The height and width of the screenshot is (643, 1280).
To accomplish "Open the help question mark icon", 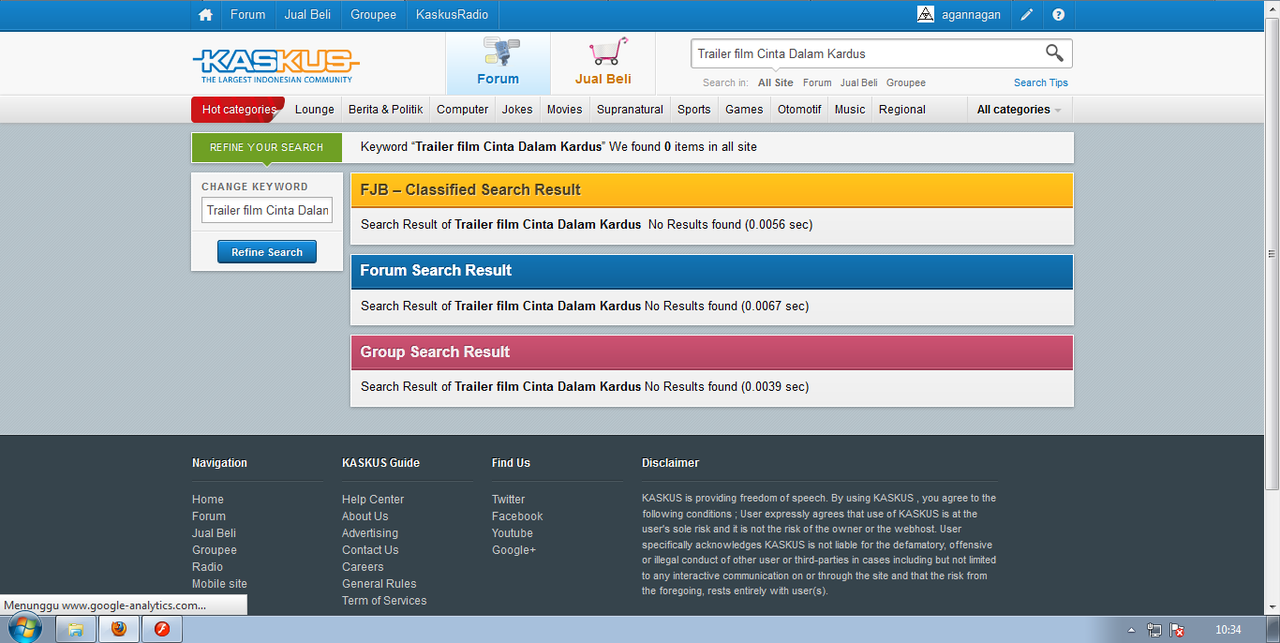I will 1058,15.
